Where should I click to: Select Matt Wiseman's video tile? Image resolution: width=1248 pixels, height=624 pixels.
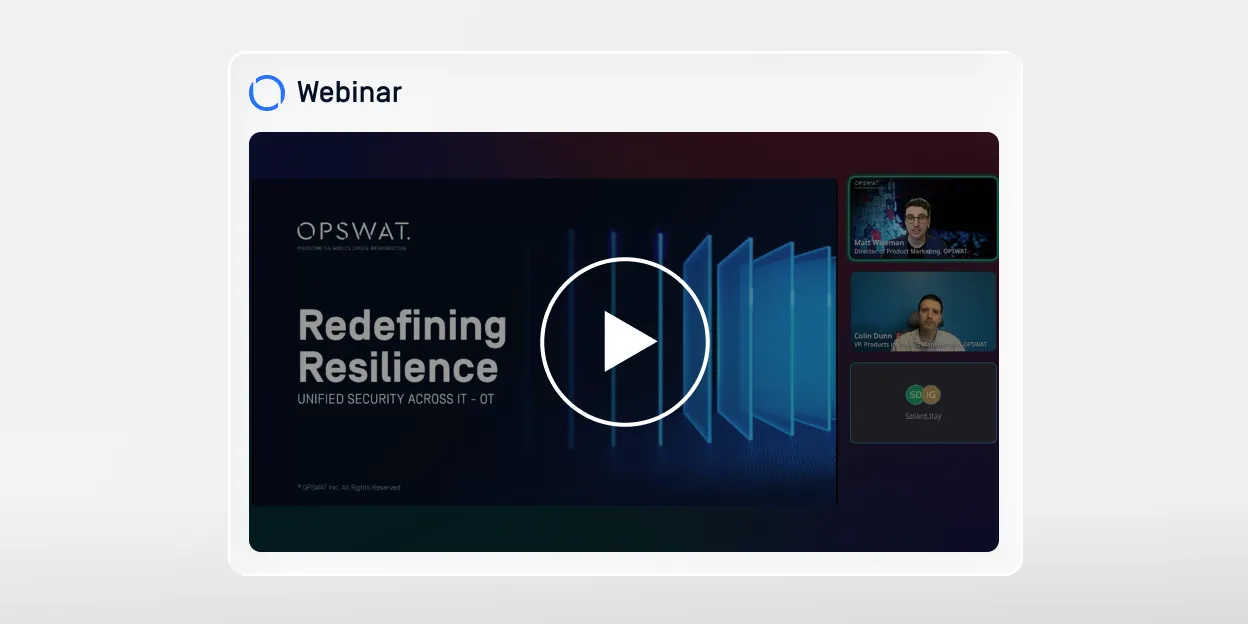coord(923,218)
